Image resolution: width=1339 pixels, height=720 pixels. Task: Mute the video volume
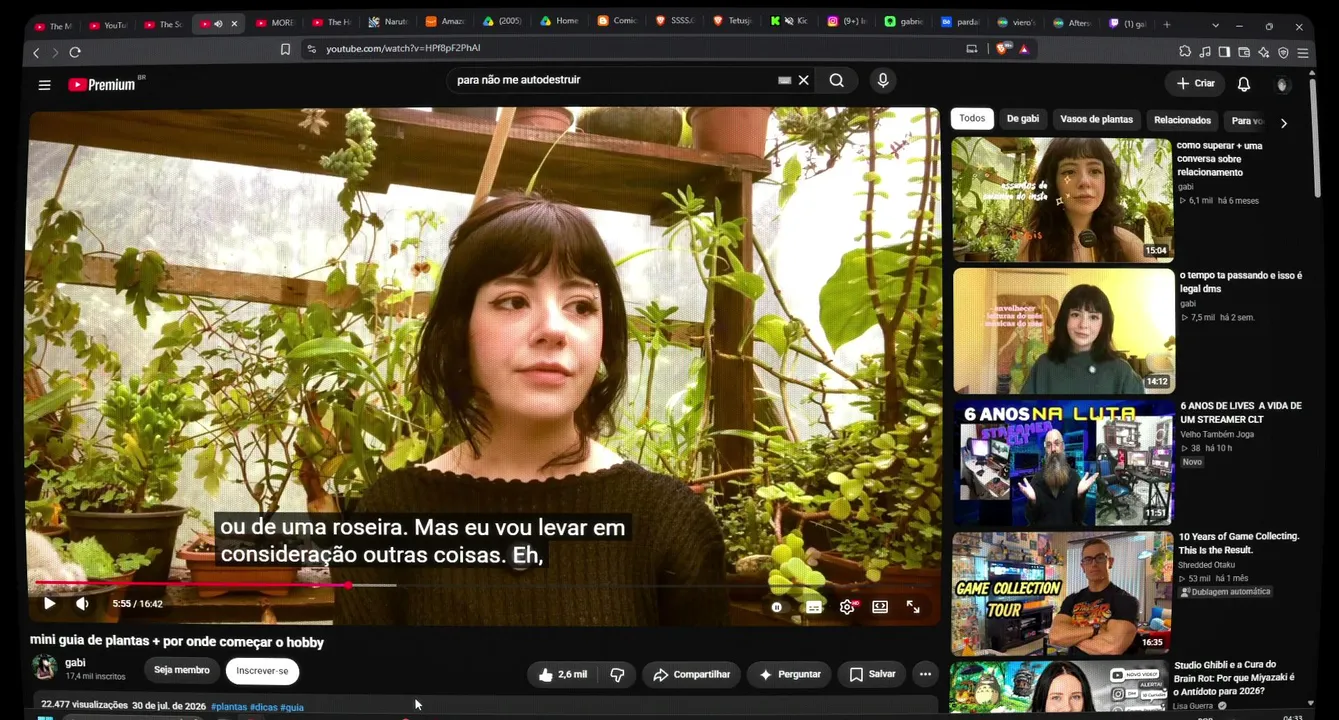tap(82, 604)
